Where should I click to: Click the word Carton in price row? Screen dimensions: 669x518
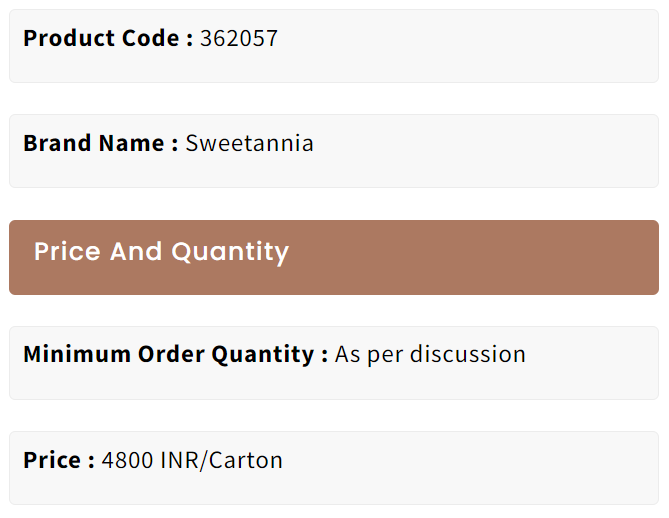246,460
